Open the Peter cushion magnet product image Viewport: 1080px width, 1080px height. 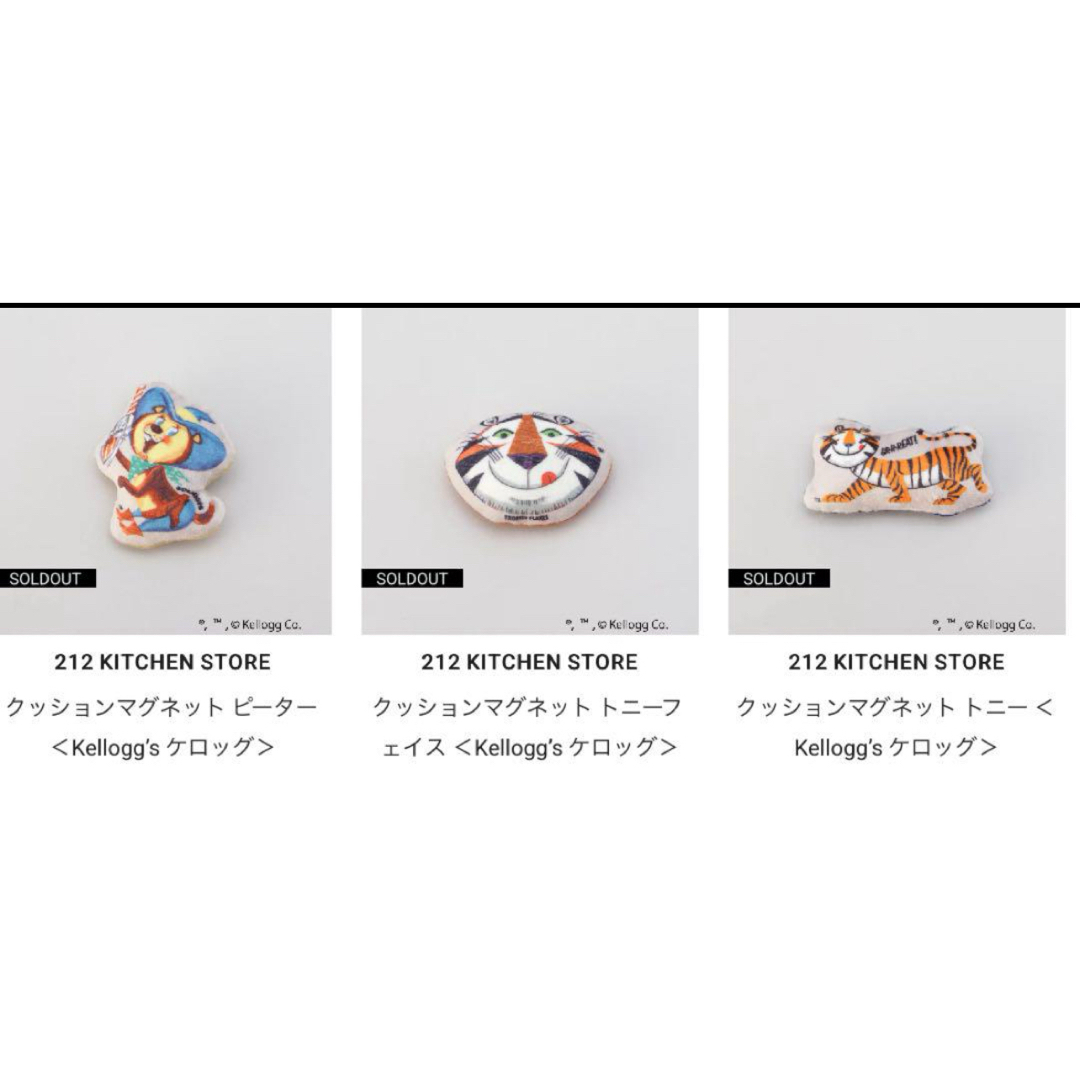click(x=165, y=471)
